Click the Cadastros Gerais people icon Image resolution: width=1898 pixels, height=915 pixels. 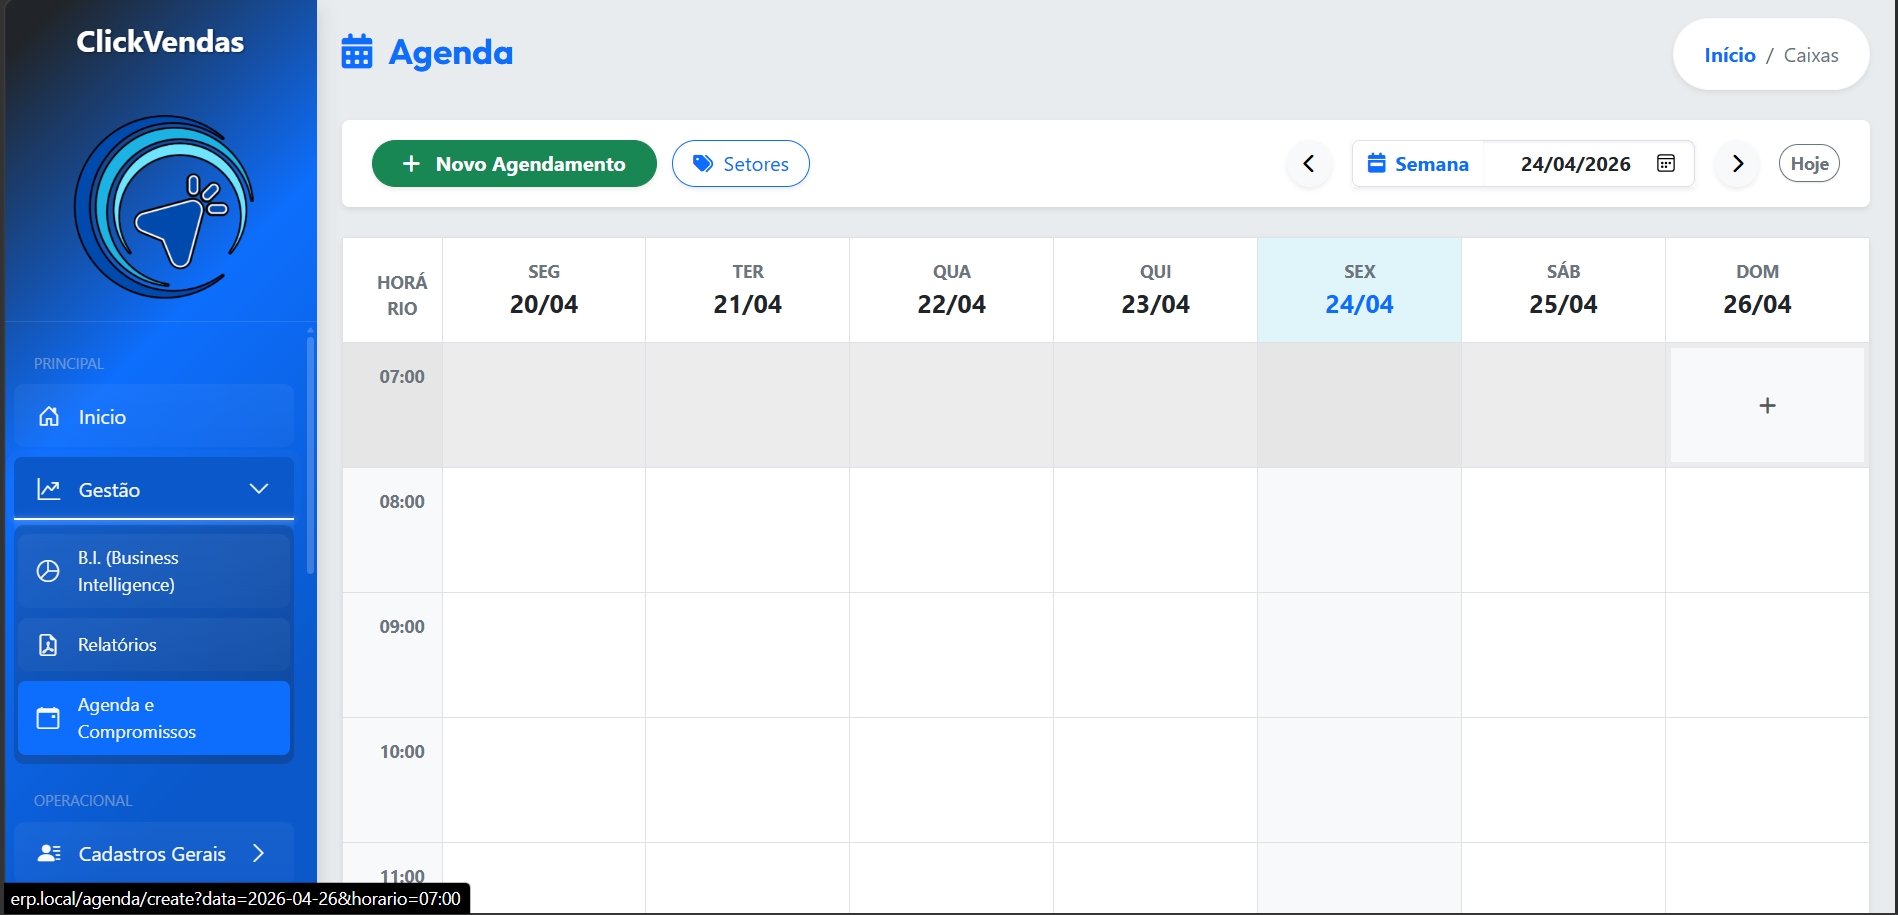49,853
